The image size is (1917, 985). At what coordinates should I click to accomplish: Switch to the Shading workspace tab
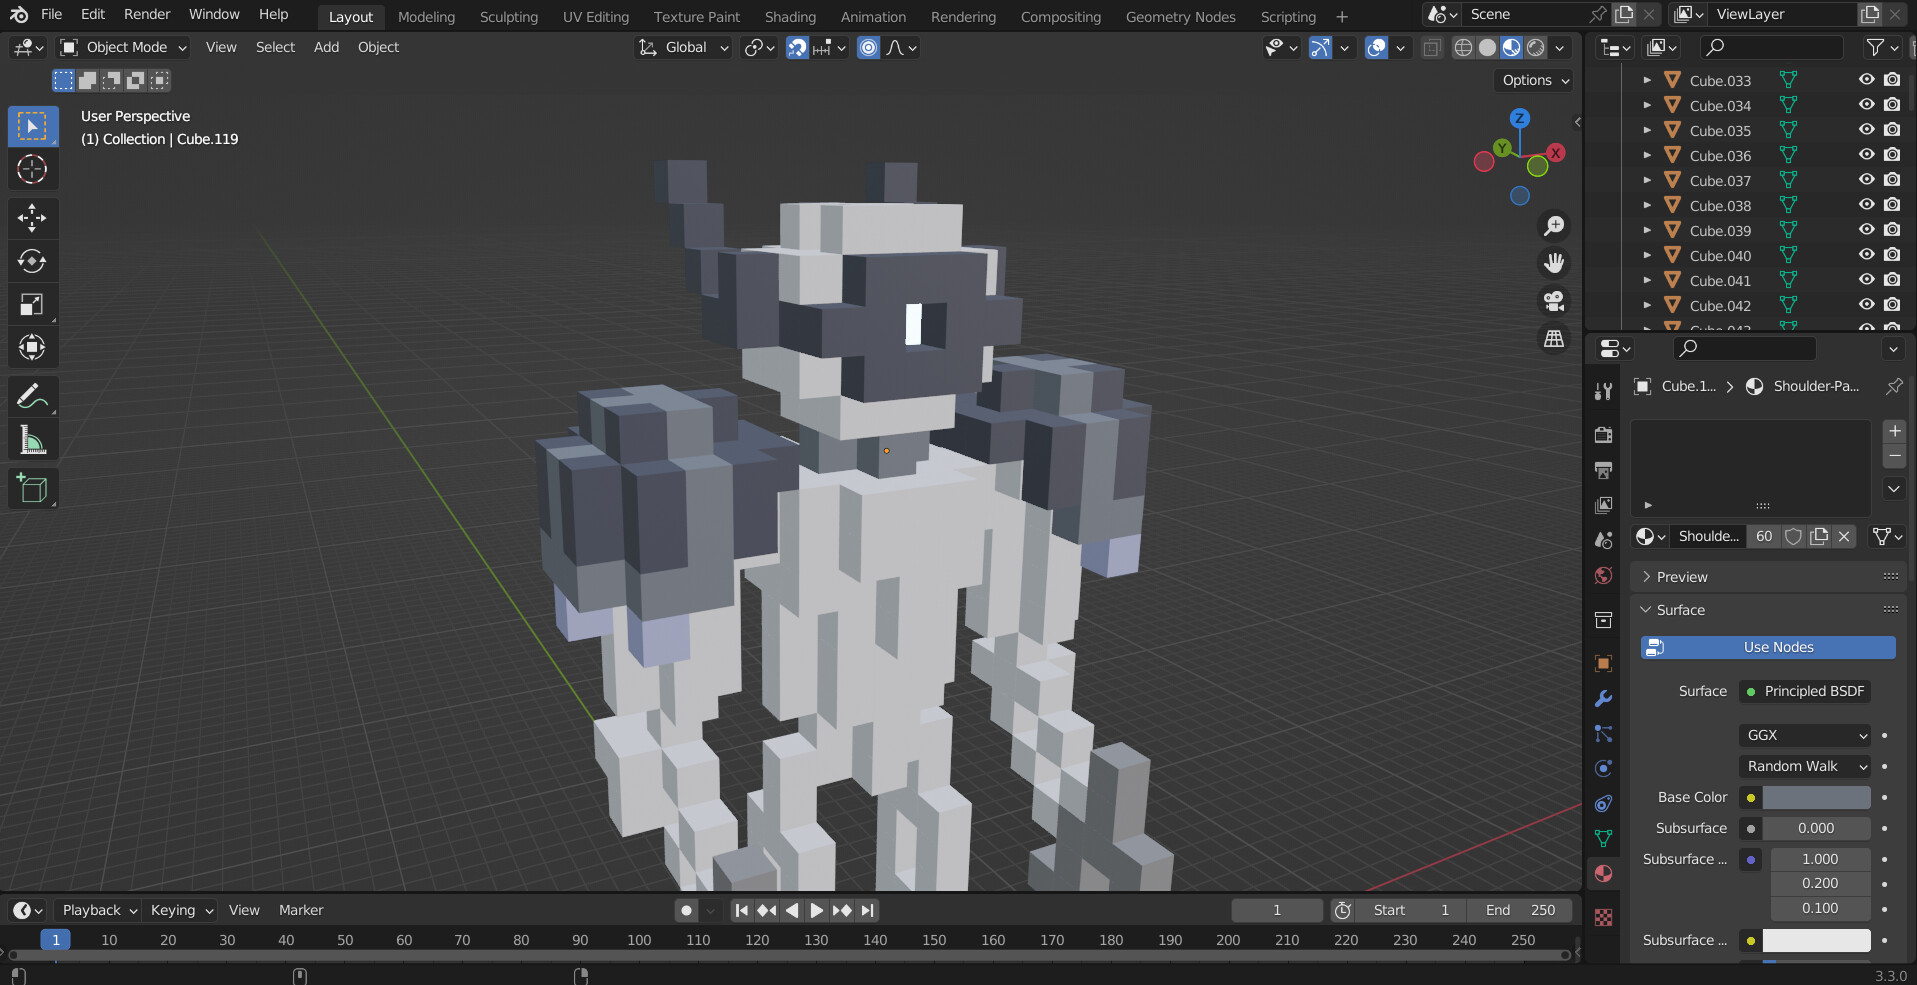coord(791,16)
